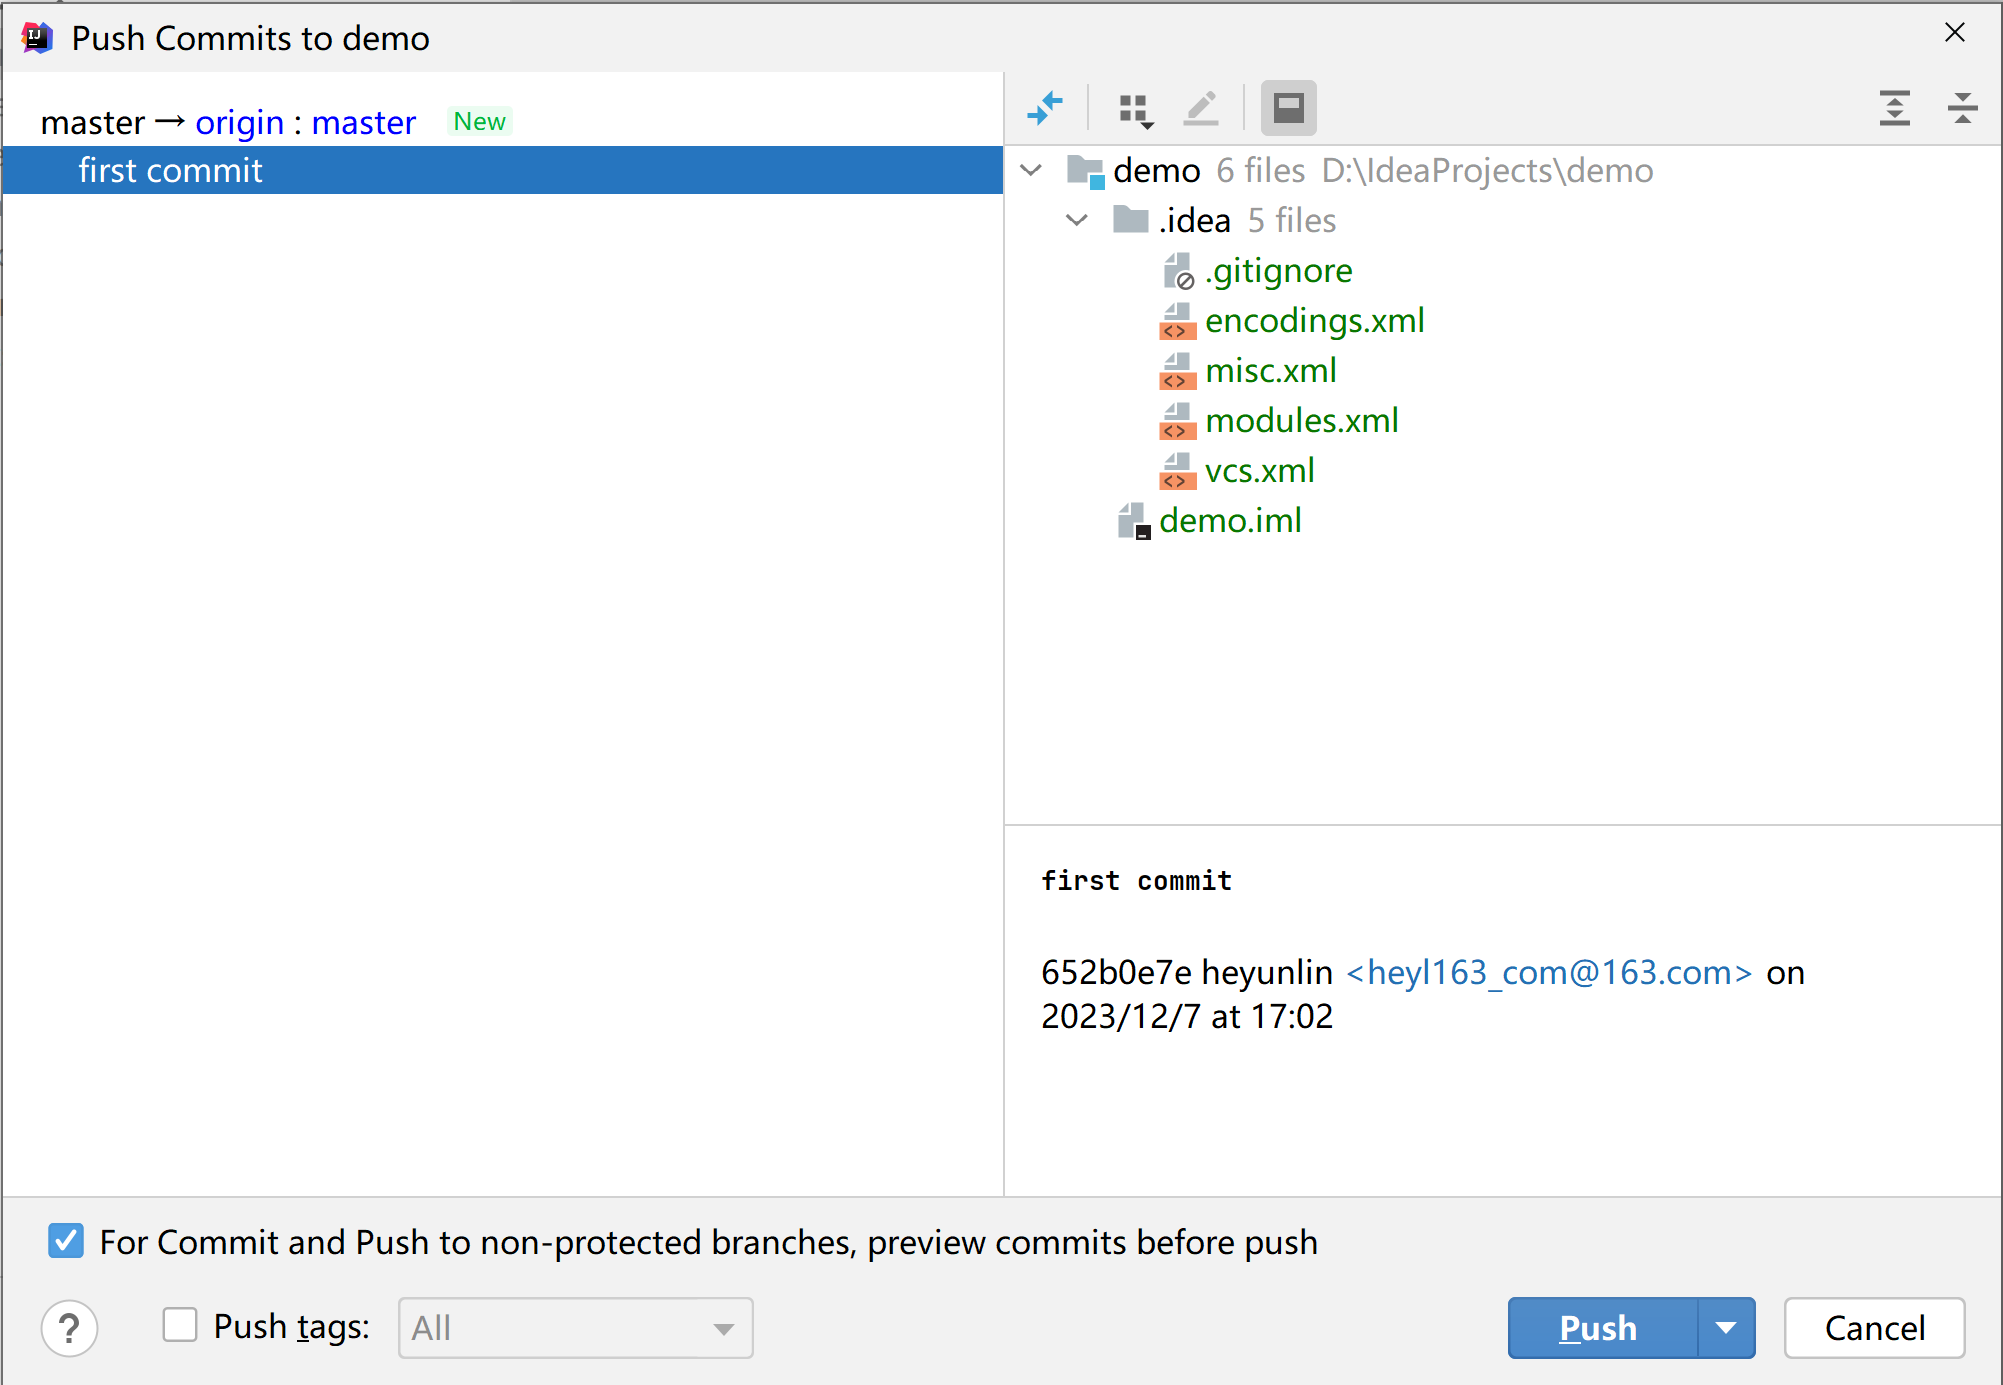Collapse the demo root folder node
The image size is (2003, 1385).
[x=1031, y=170]
